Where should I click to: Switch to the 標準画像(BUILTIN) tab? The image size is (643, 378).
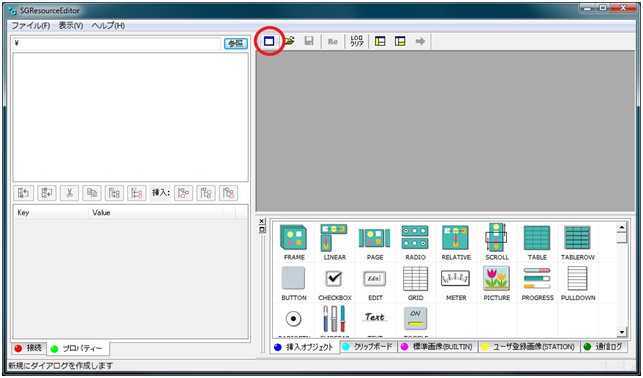(x=438, y=346)
